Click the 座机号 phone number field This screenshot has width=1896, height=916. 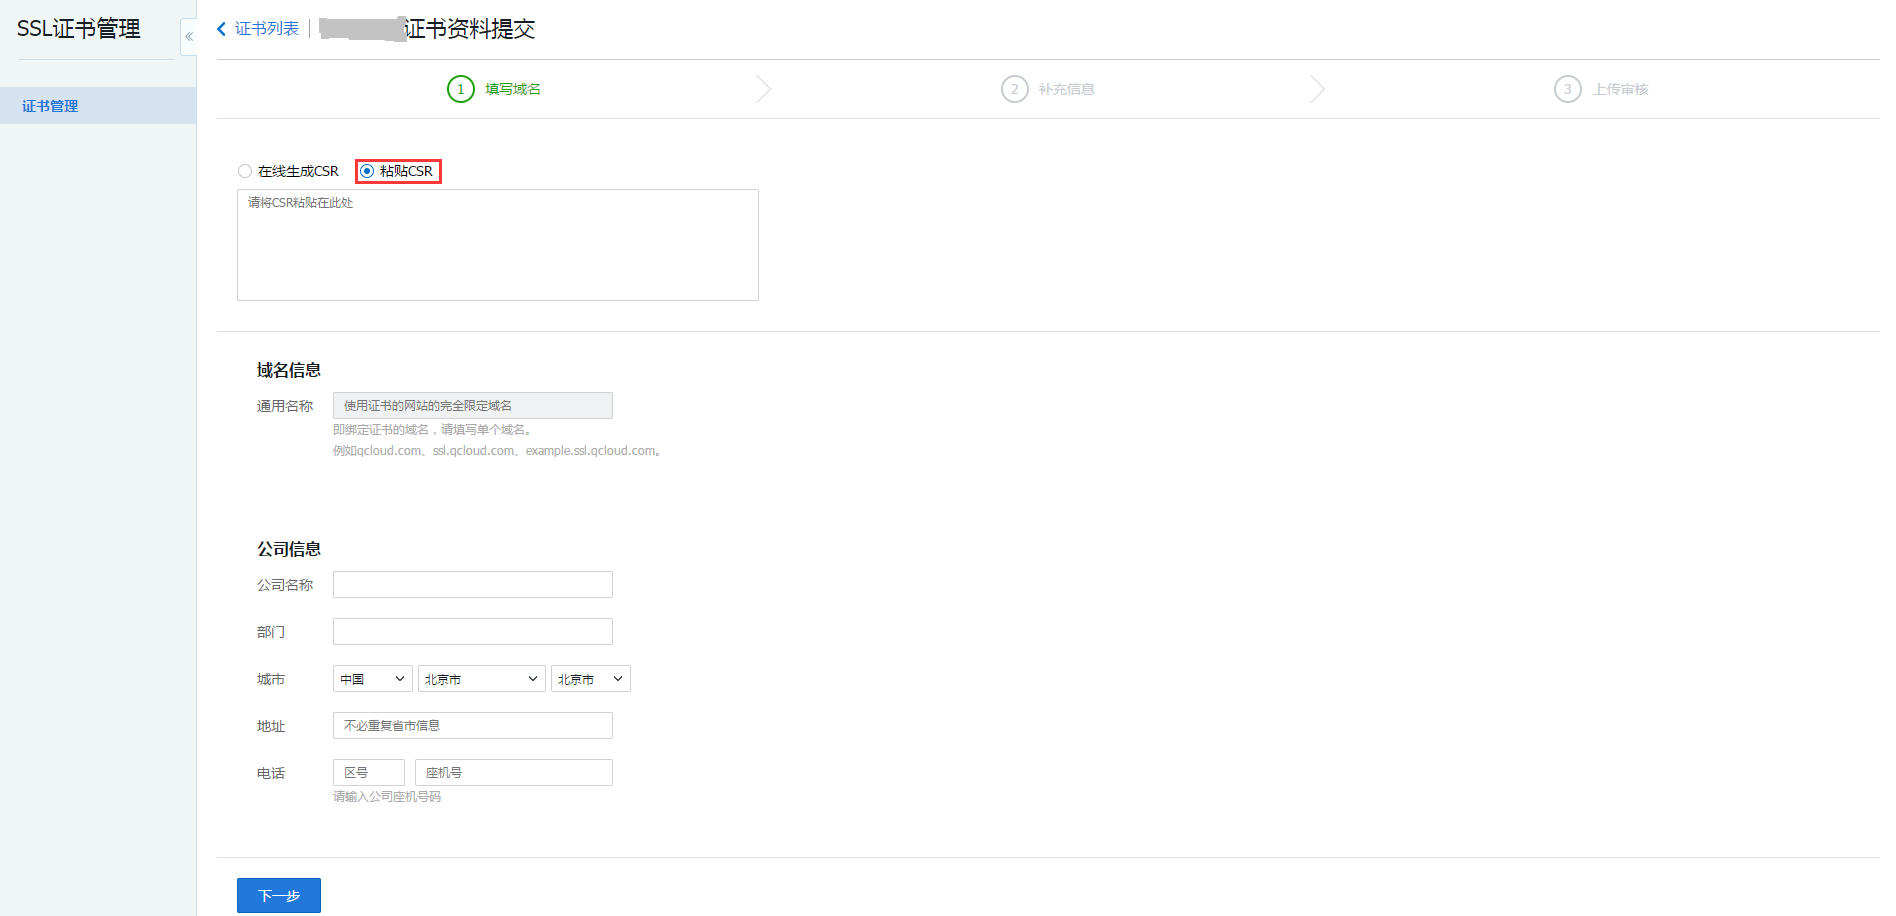point(513,773)
